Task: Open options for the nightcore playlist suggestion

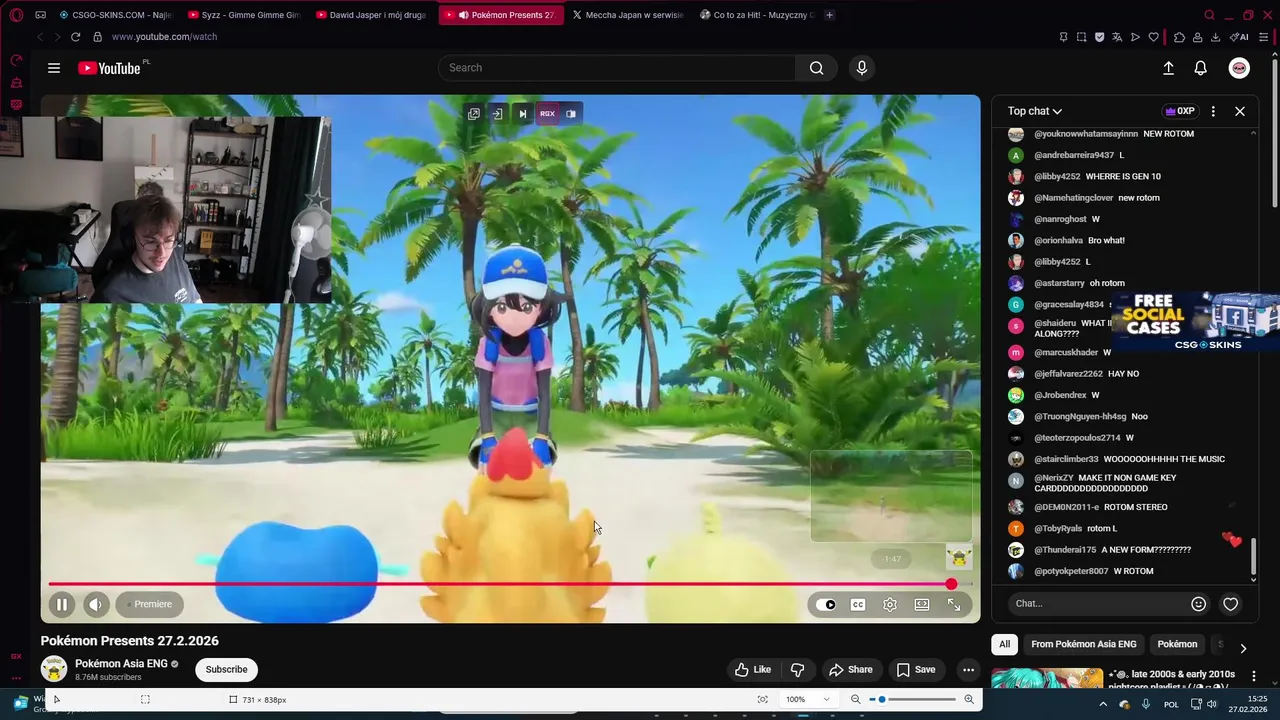Action: pos(1254,677)
